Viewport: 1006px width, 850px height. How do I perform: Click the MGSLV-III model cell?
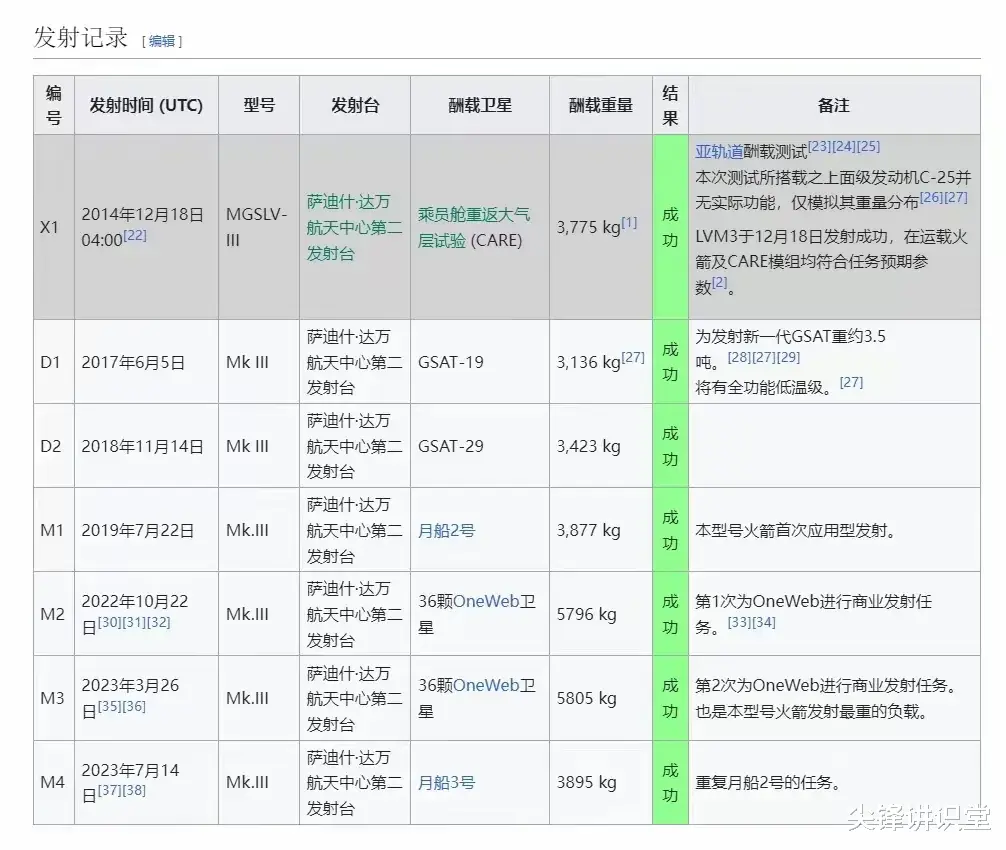259,227
